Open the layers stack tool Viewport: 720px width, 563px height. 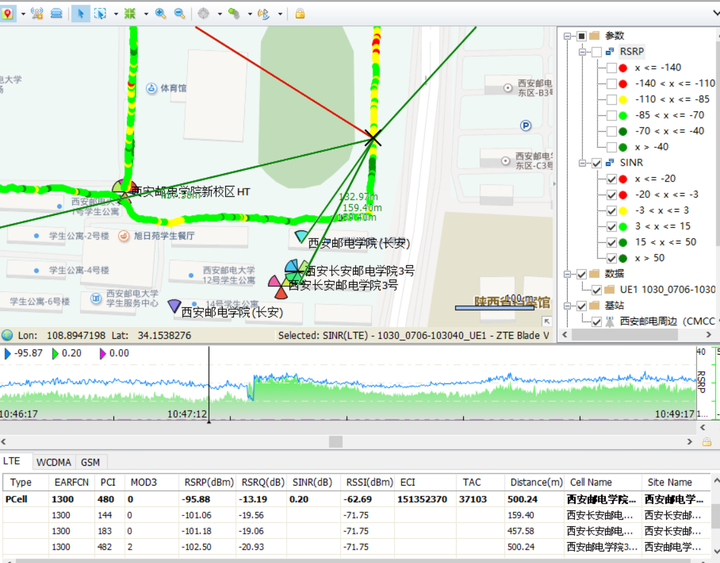[x=56, y=14]
